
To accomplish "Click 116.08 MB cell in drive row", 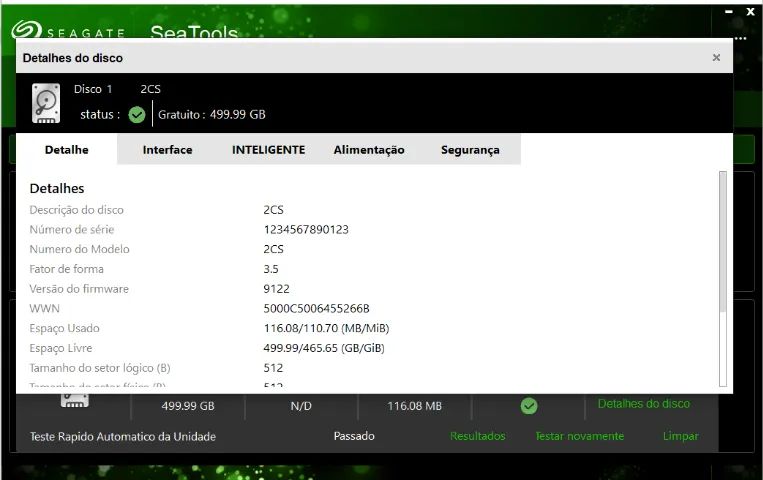I will pyautogui.click(x=414, y=406).
